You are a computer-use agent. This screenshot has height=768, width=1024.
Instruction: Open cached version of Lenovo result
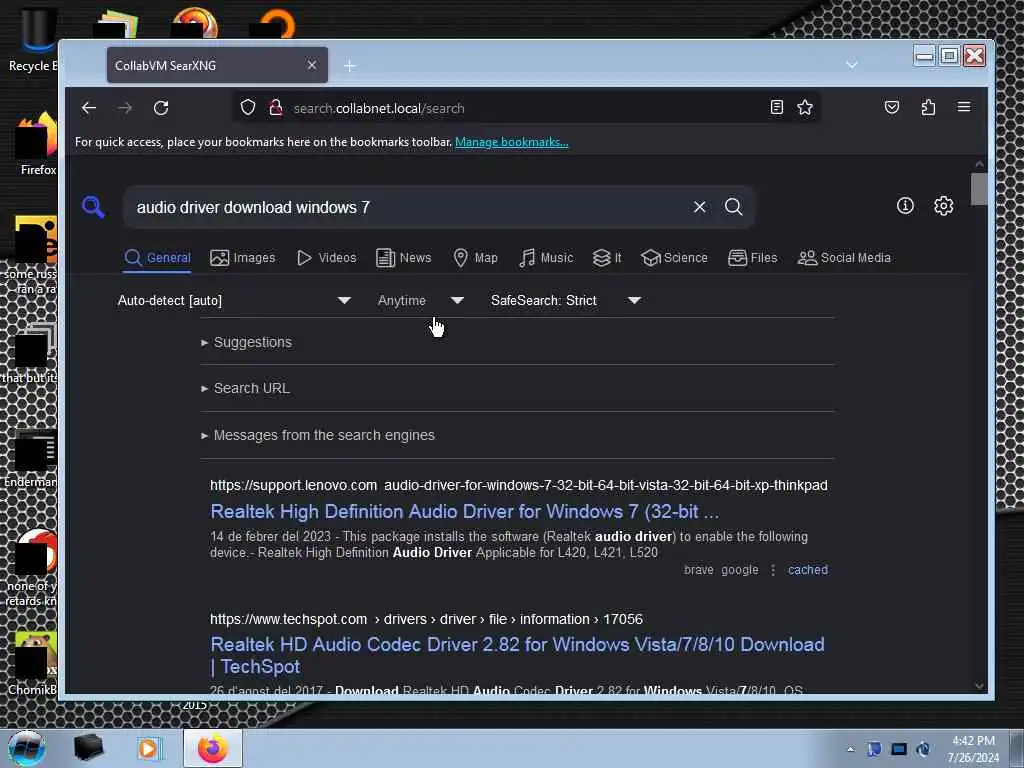pyautogui.click(x=808, y=569)
